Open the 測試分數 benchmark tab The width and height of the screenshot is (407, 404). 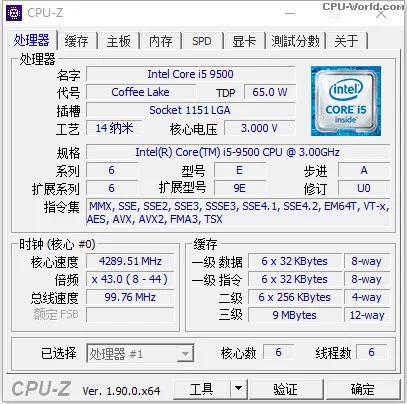pyautogui.click(x=295, y=41)
